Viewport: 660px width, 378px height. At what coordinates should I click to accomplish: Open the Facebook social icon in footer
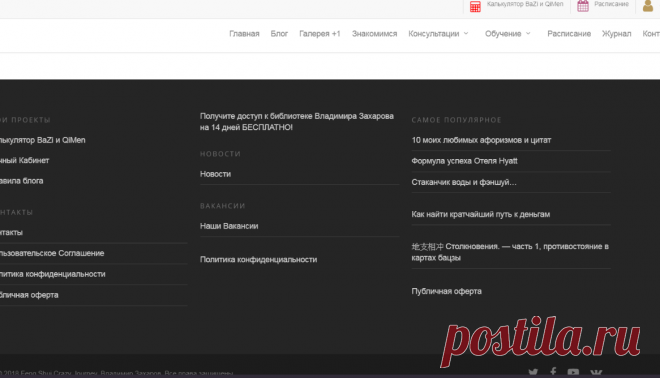point(553,372)
